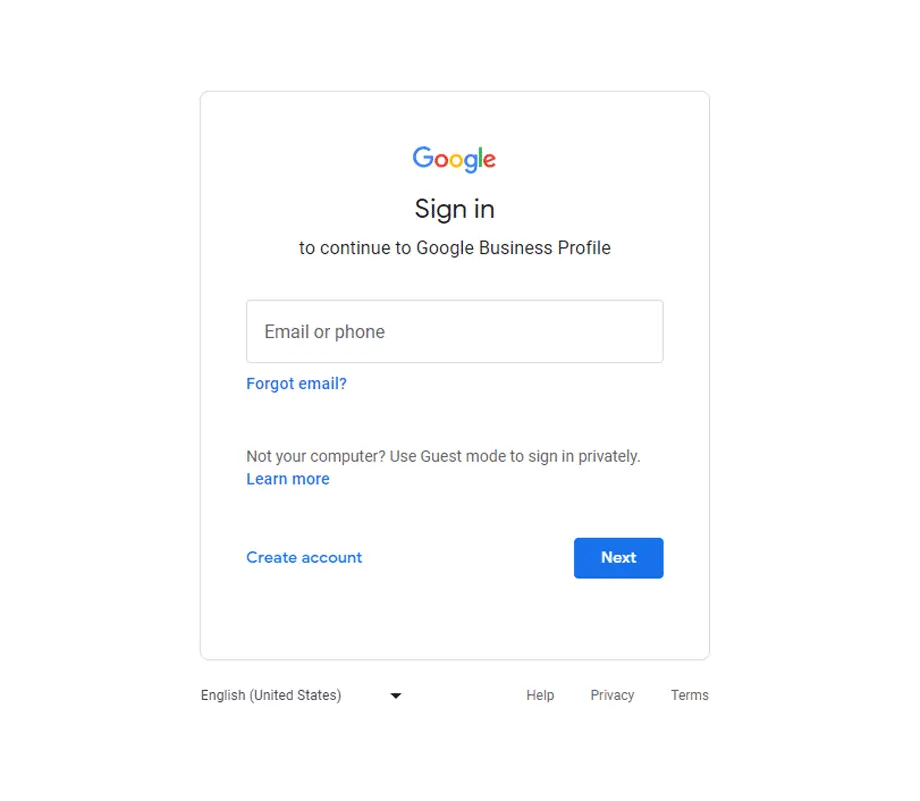Click the Email or phone placeholder text

[x=324, y=332]
